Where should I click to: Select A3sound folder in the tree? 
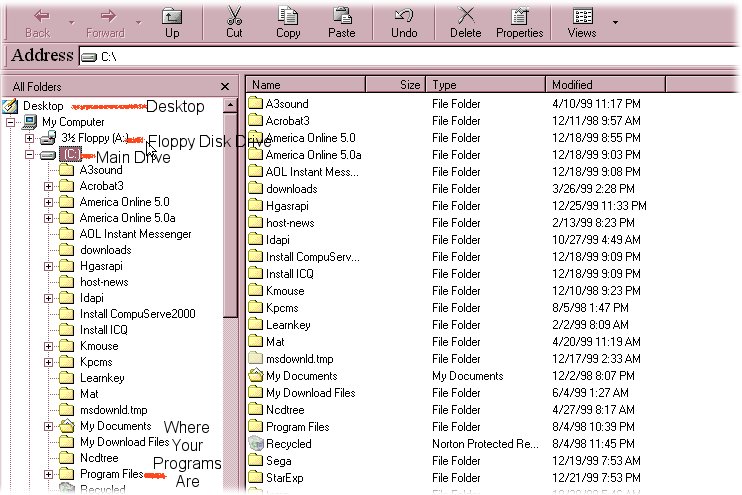(101, 170)
